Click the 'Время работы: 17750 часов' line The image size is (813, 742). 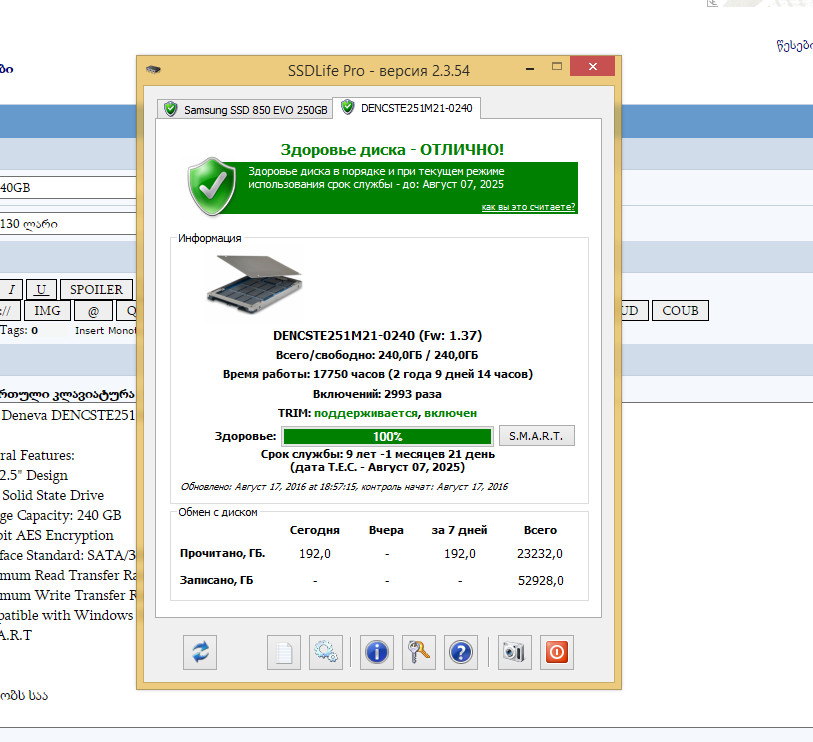tap(378, 374)
